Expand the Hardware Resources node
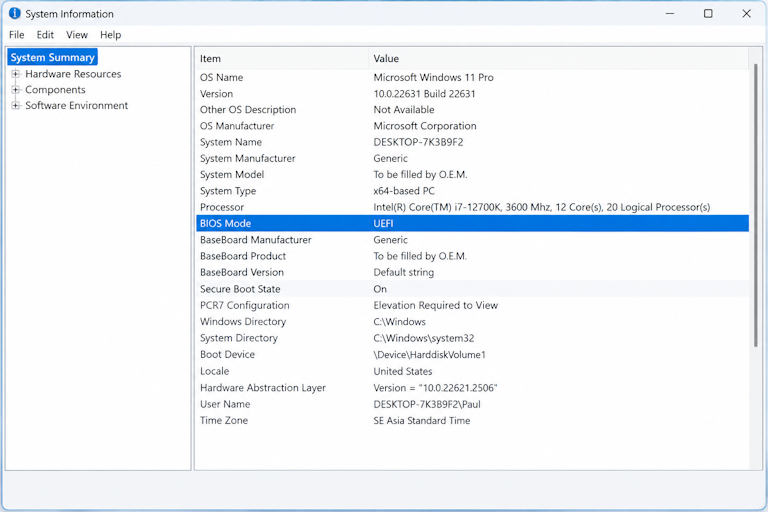 pos(16,74)
